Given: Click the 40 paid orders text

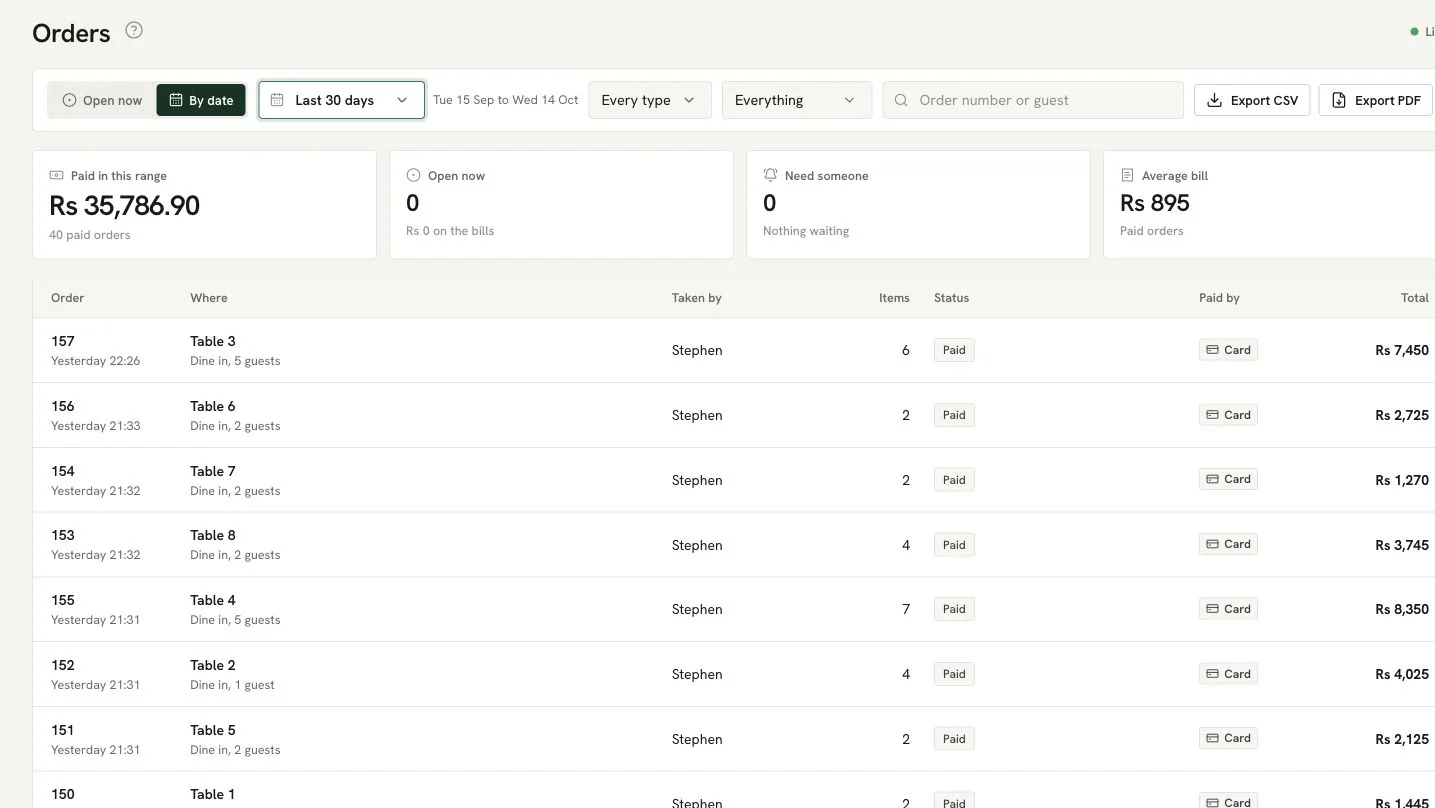Looking at the screenshot, I should [90, 235].
